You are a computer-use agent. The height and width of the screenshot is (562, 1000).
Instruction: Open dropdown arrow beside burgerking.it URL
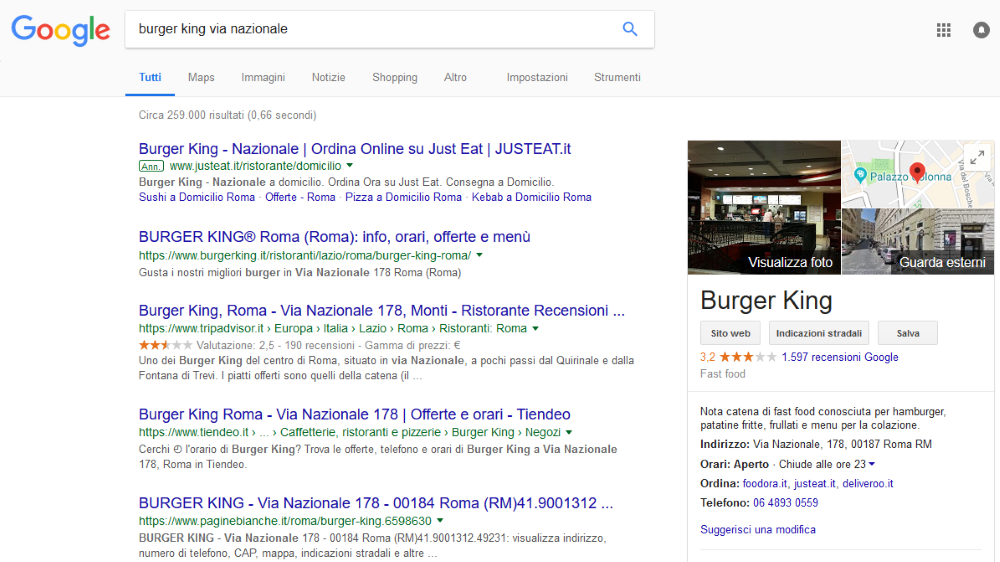pos(480,255)
